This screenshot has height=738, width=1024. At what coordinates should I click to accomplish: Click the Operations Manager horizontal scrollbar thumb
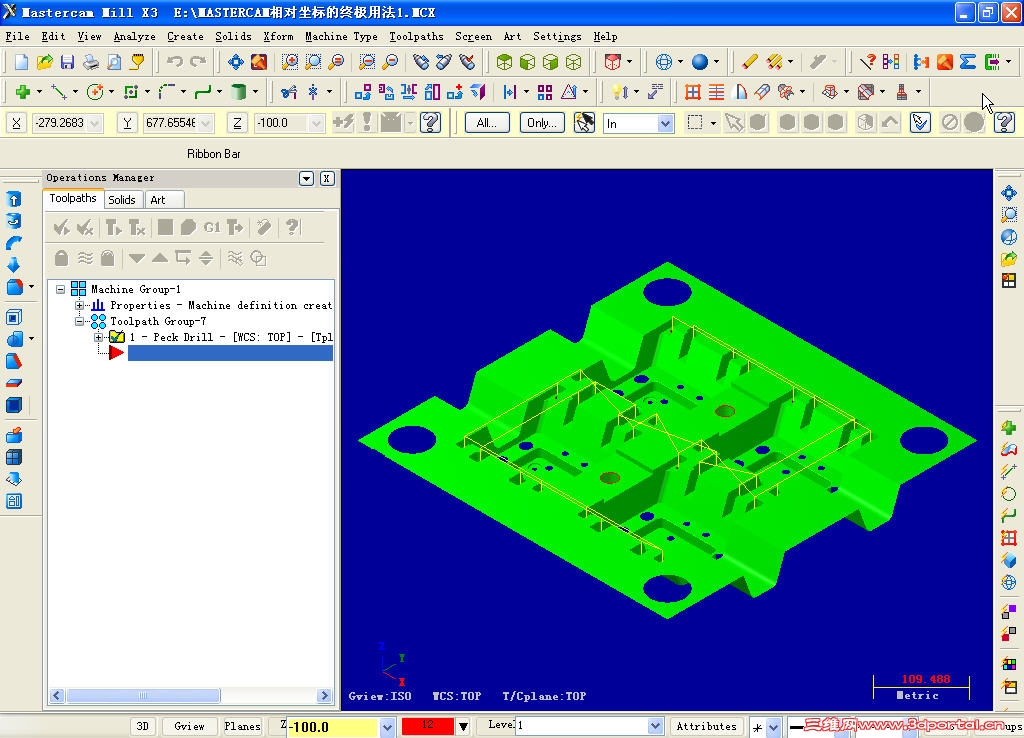(143, 696)
